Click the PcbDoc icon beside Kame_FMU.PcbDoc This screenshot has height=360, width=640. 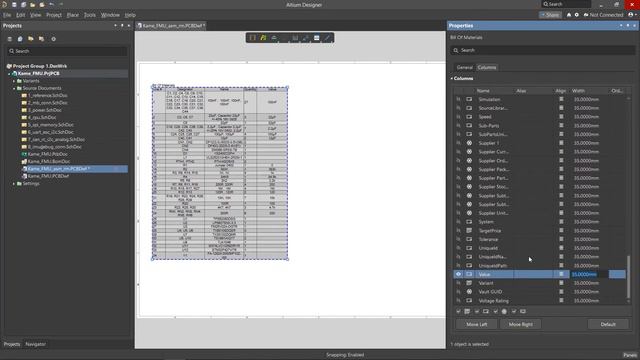pos(24,154)
